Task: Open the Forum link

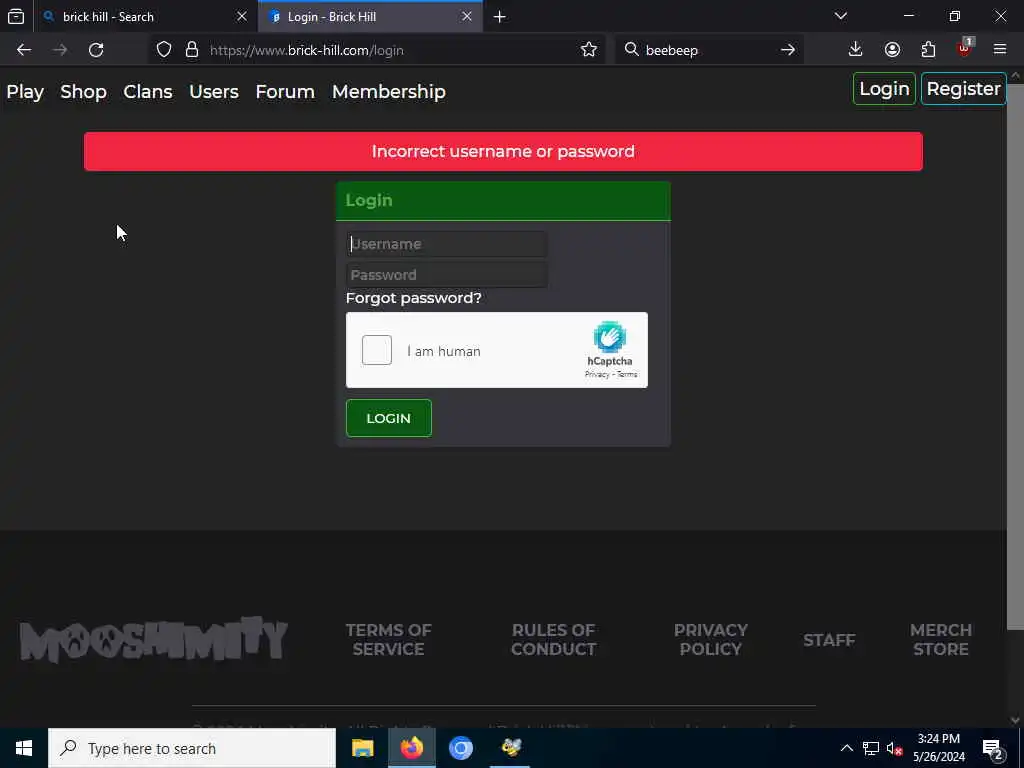Action: click(285, 91)
